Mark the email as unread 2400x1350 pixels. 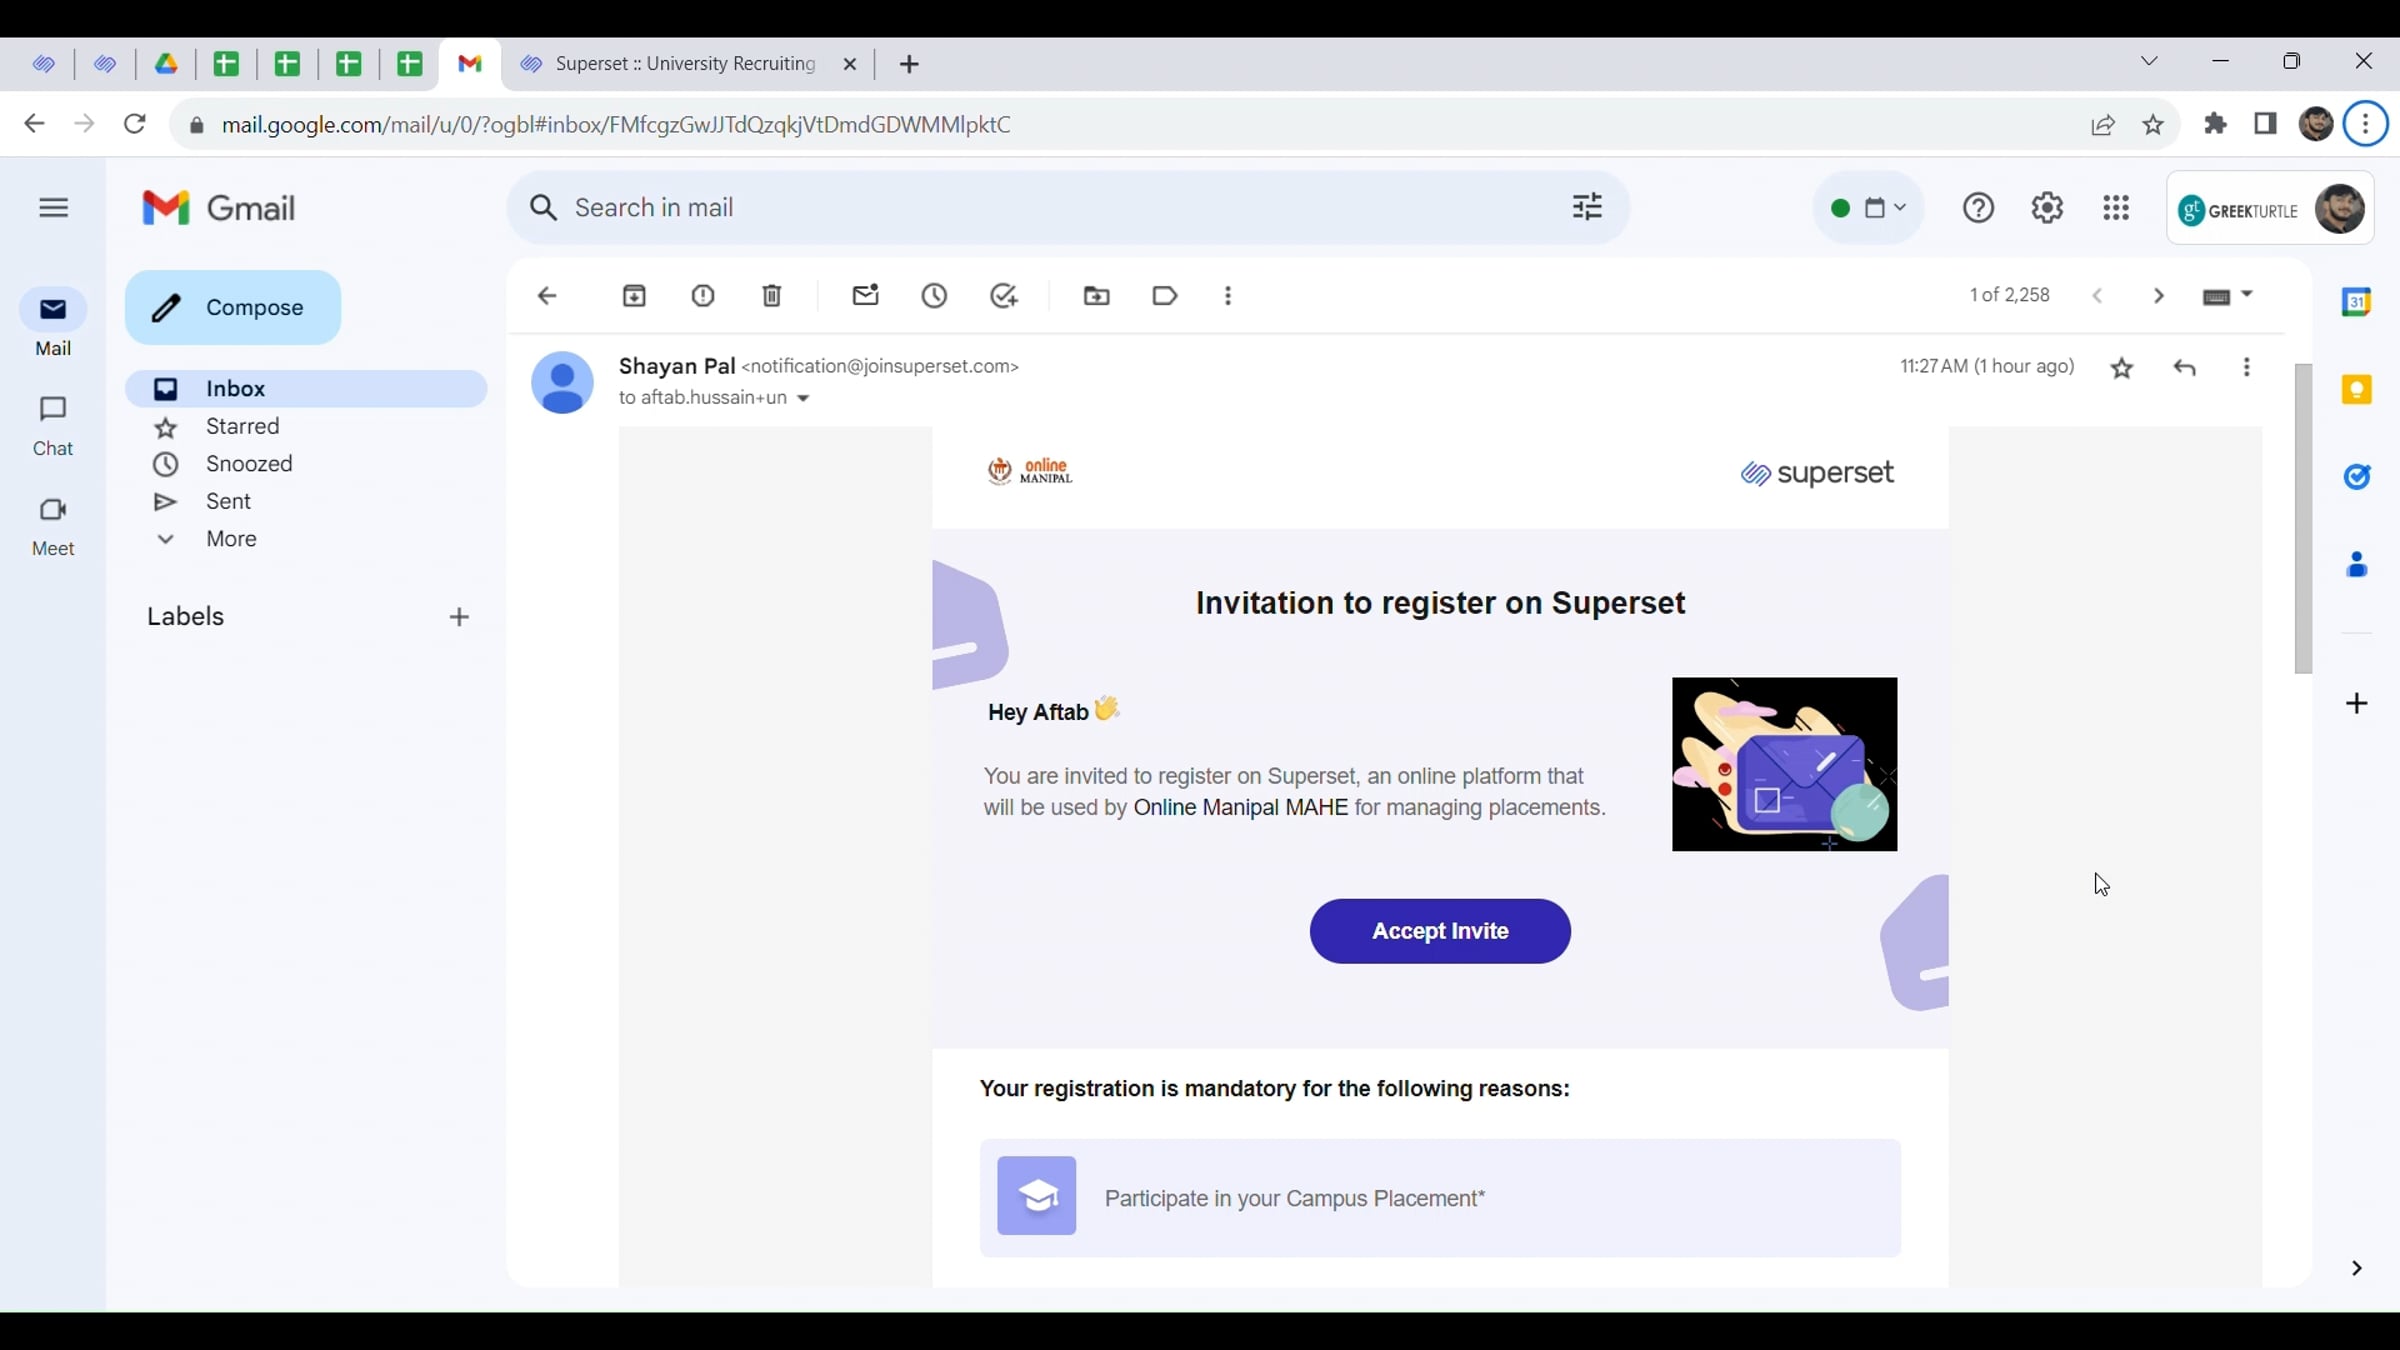click(866, 296)
